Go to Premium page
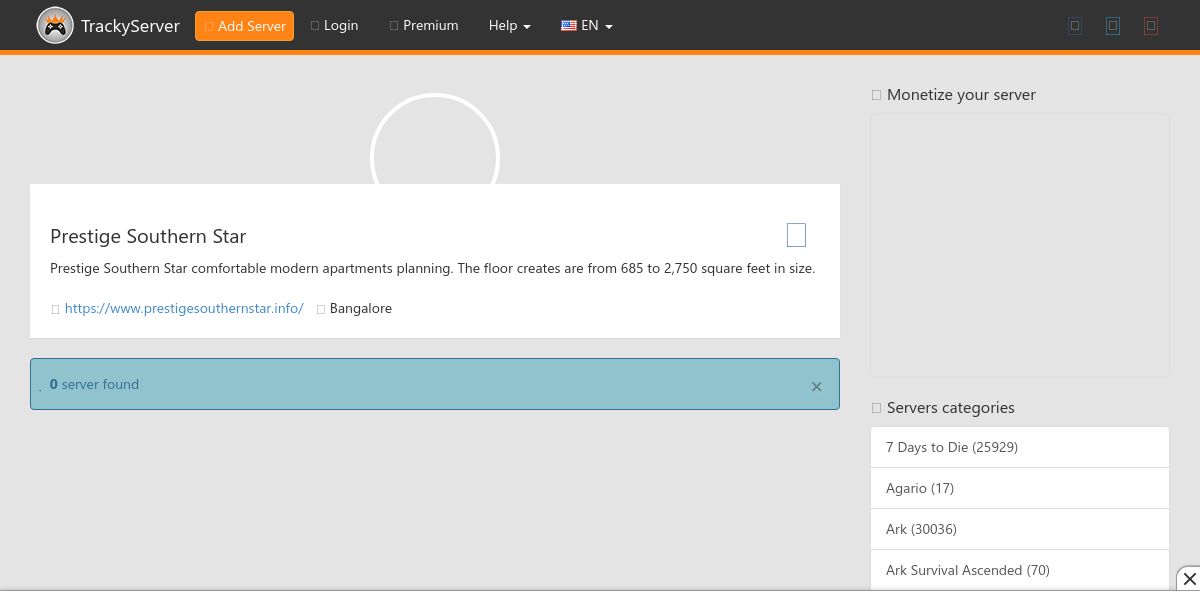The image size is (1200, 600). pos(424,25)
